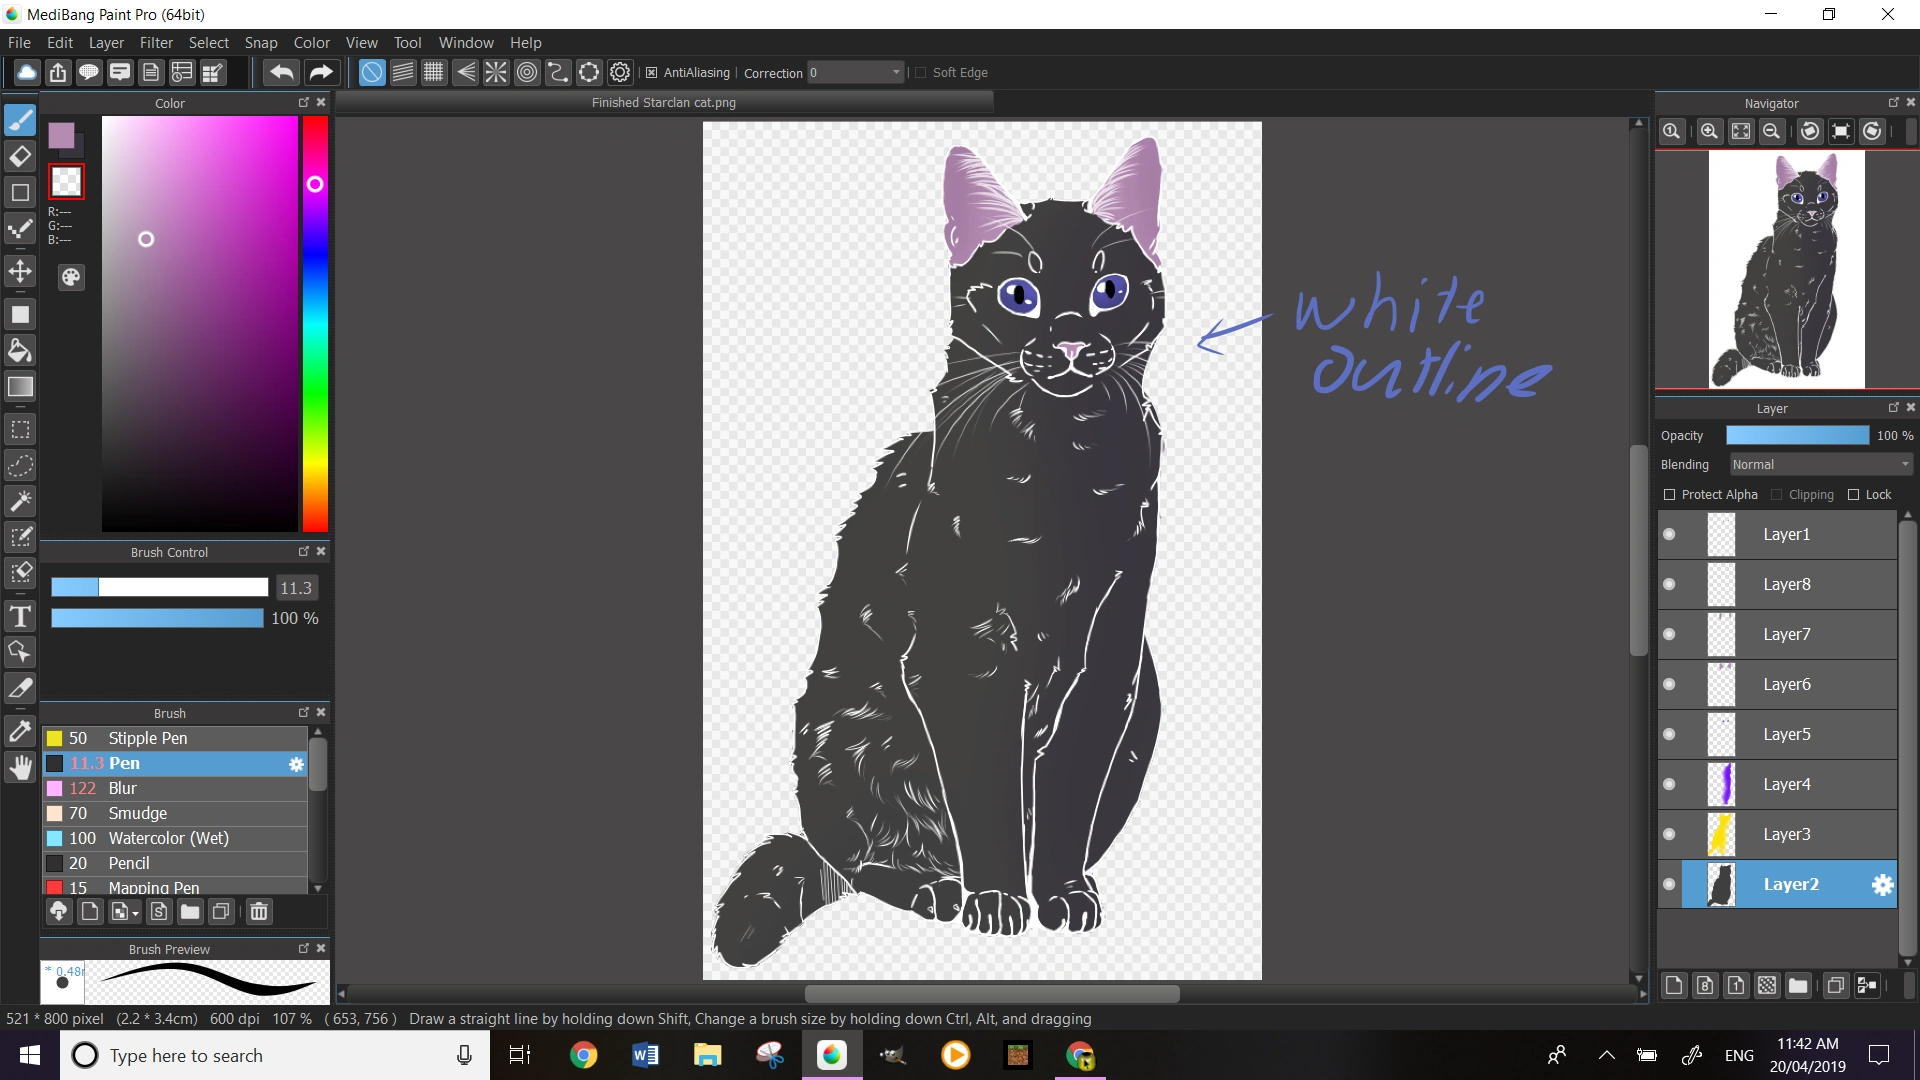Select the Move tool
The width and height of the screenshot is (1920, 1080).
tap(20, 271)
